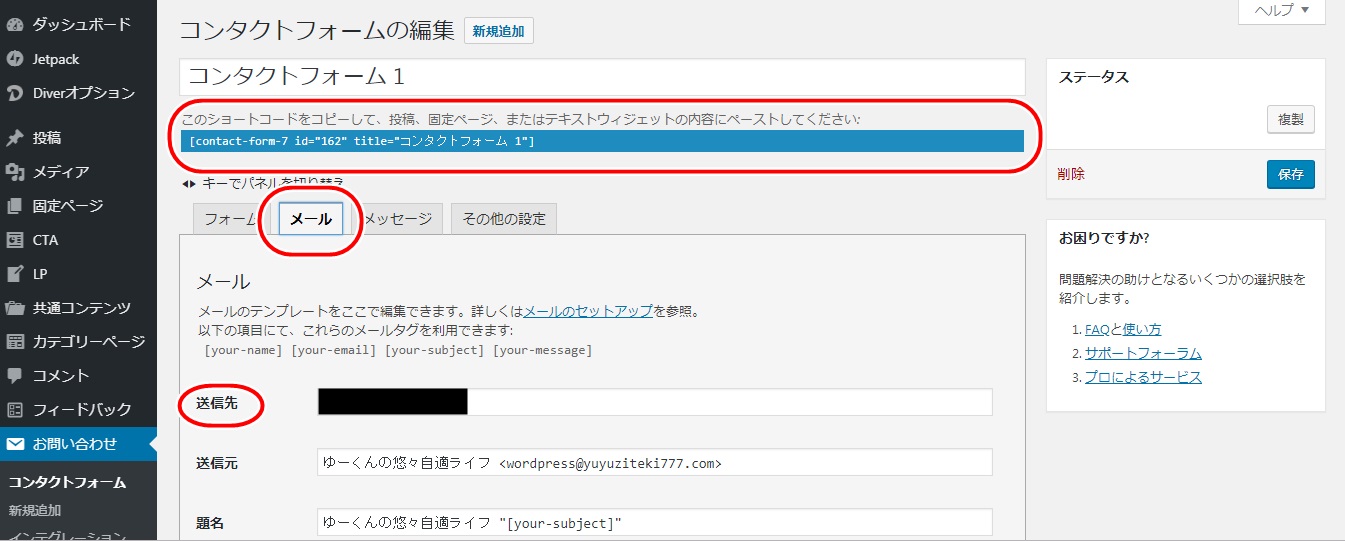Click the 固定ページ pages icon

[x=15, y=206]
